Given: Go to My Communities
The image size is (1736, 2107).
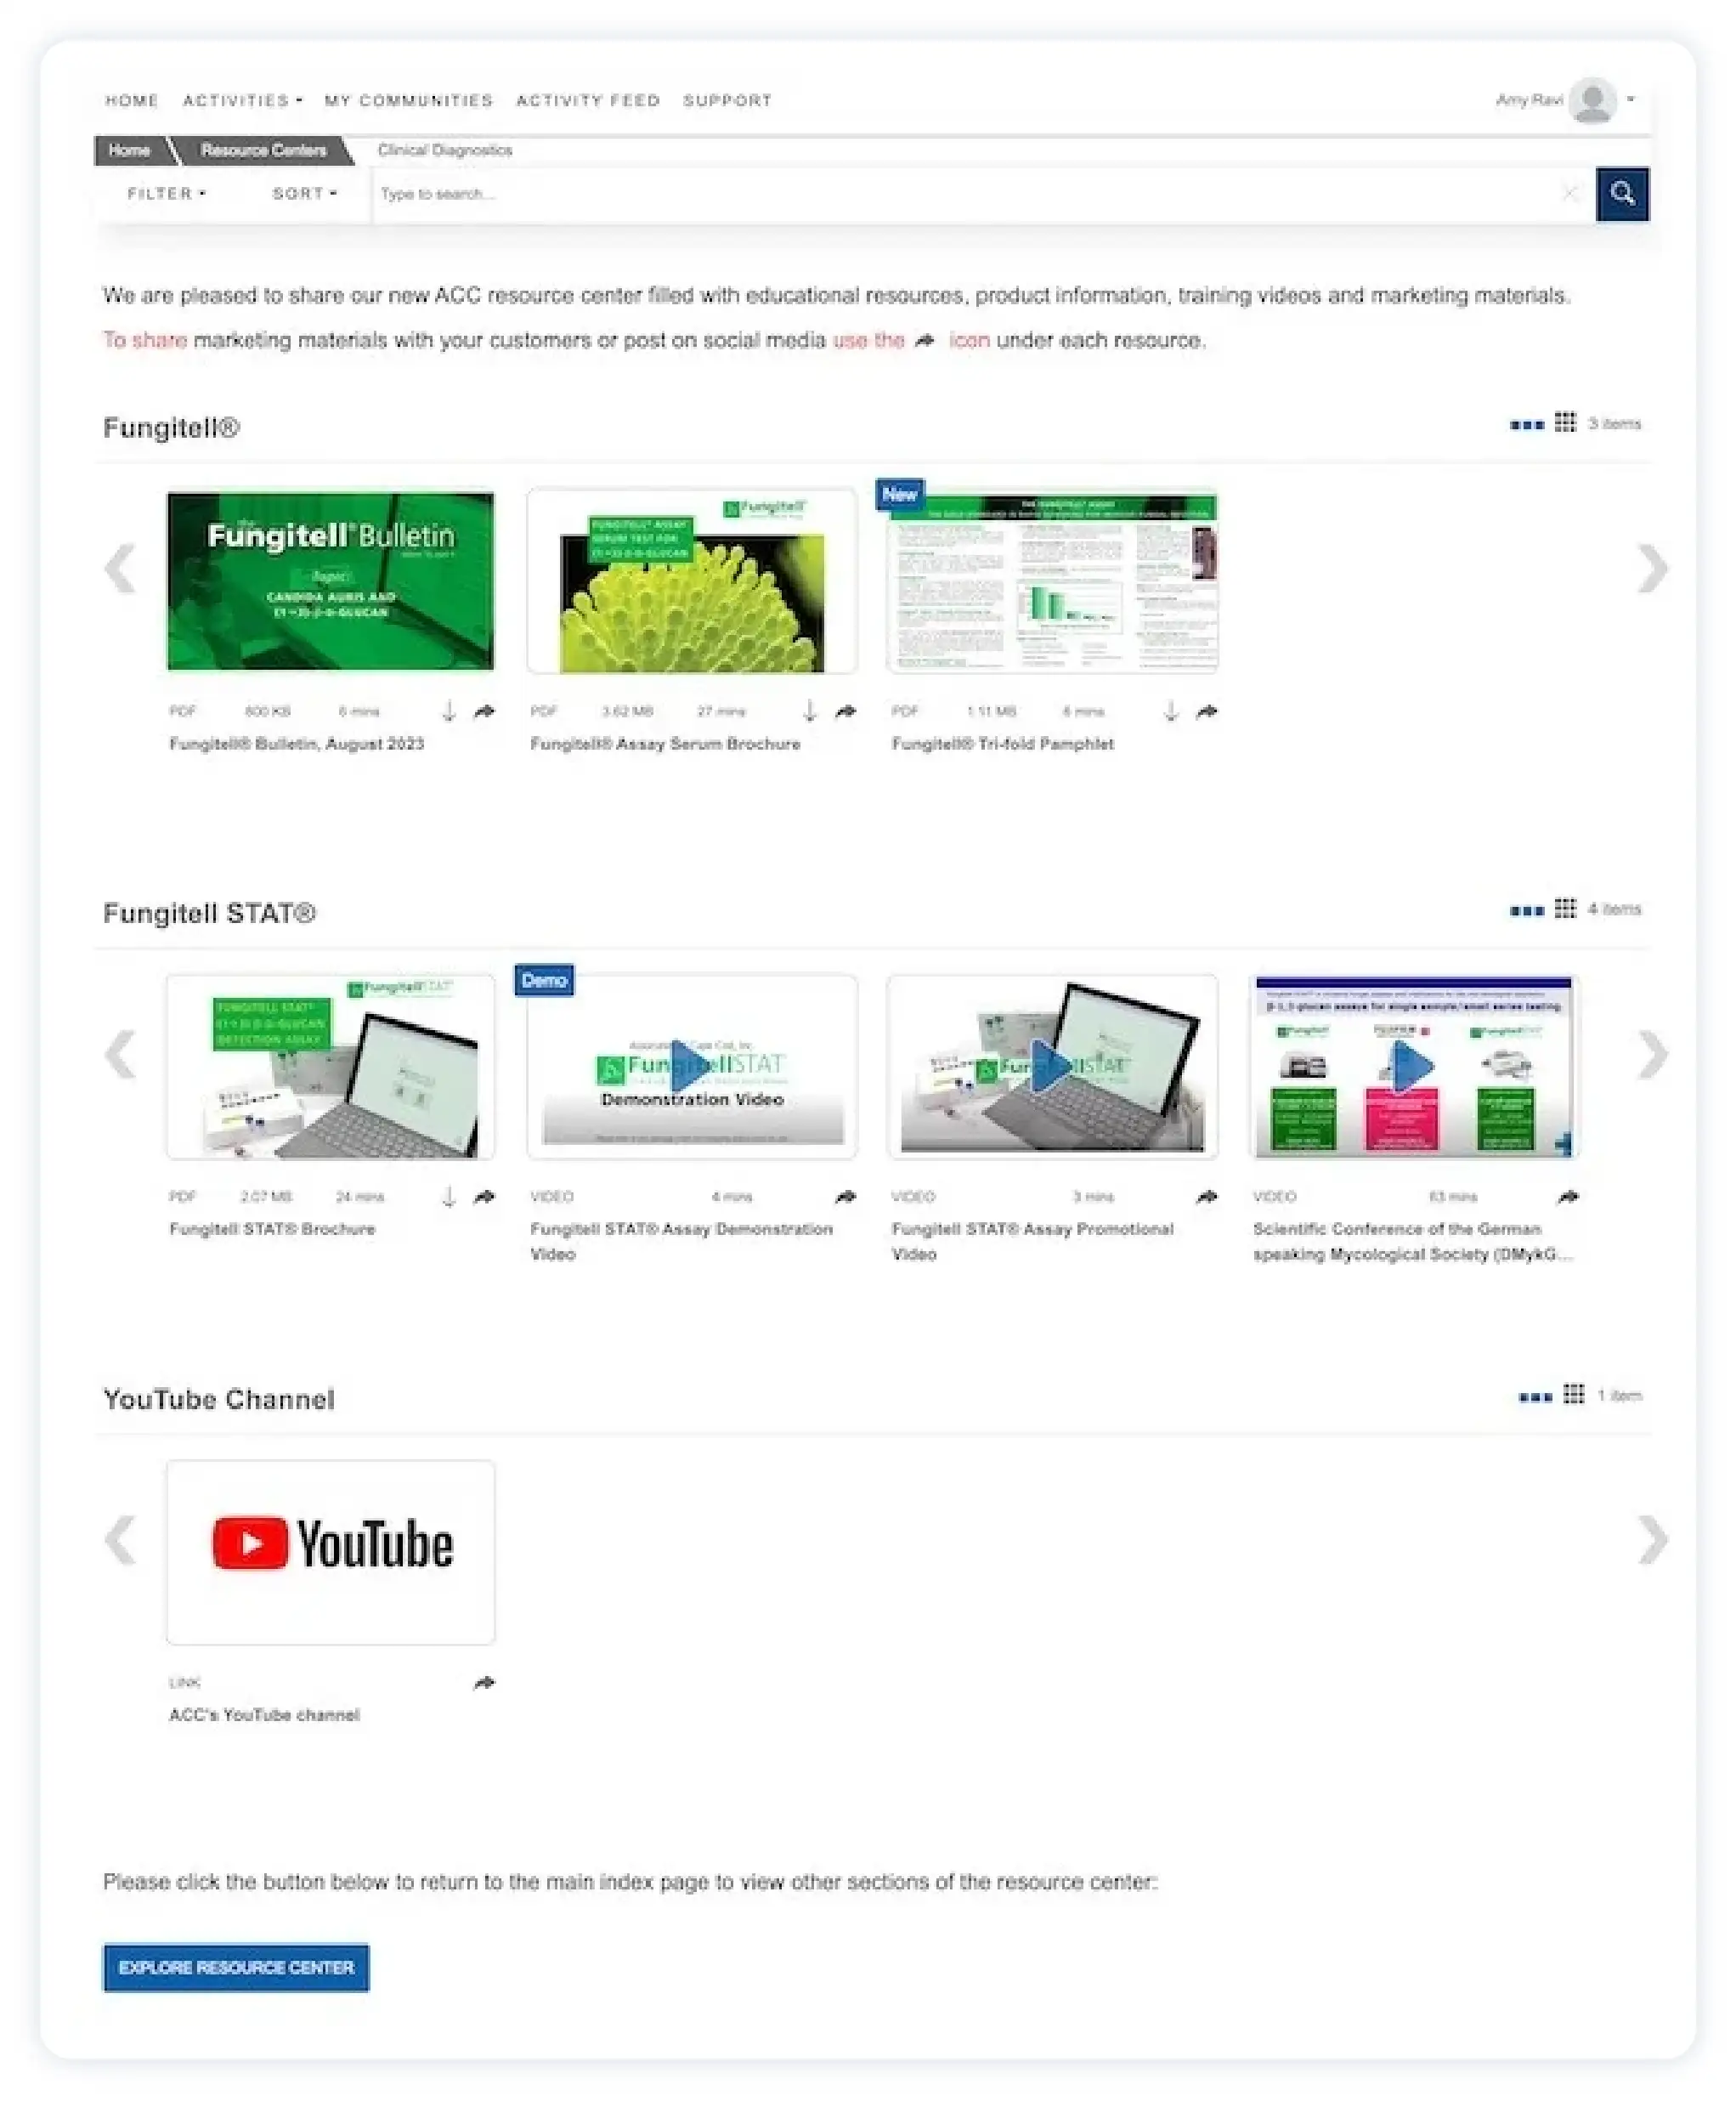Looking at the screenshot, I should coord(409,100).
